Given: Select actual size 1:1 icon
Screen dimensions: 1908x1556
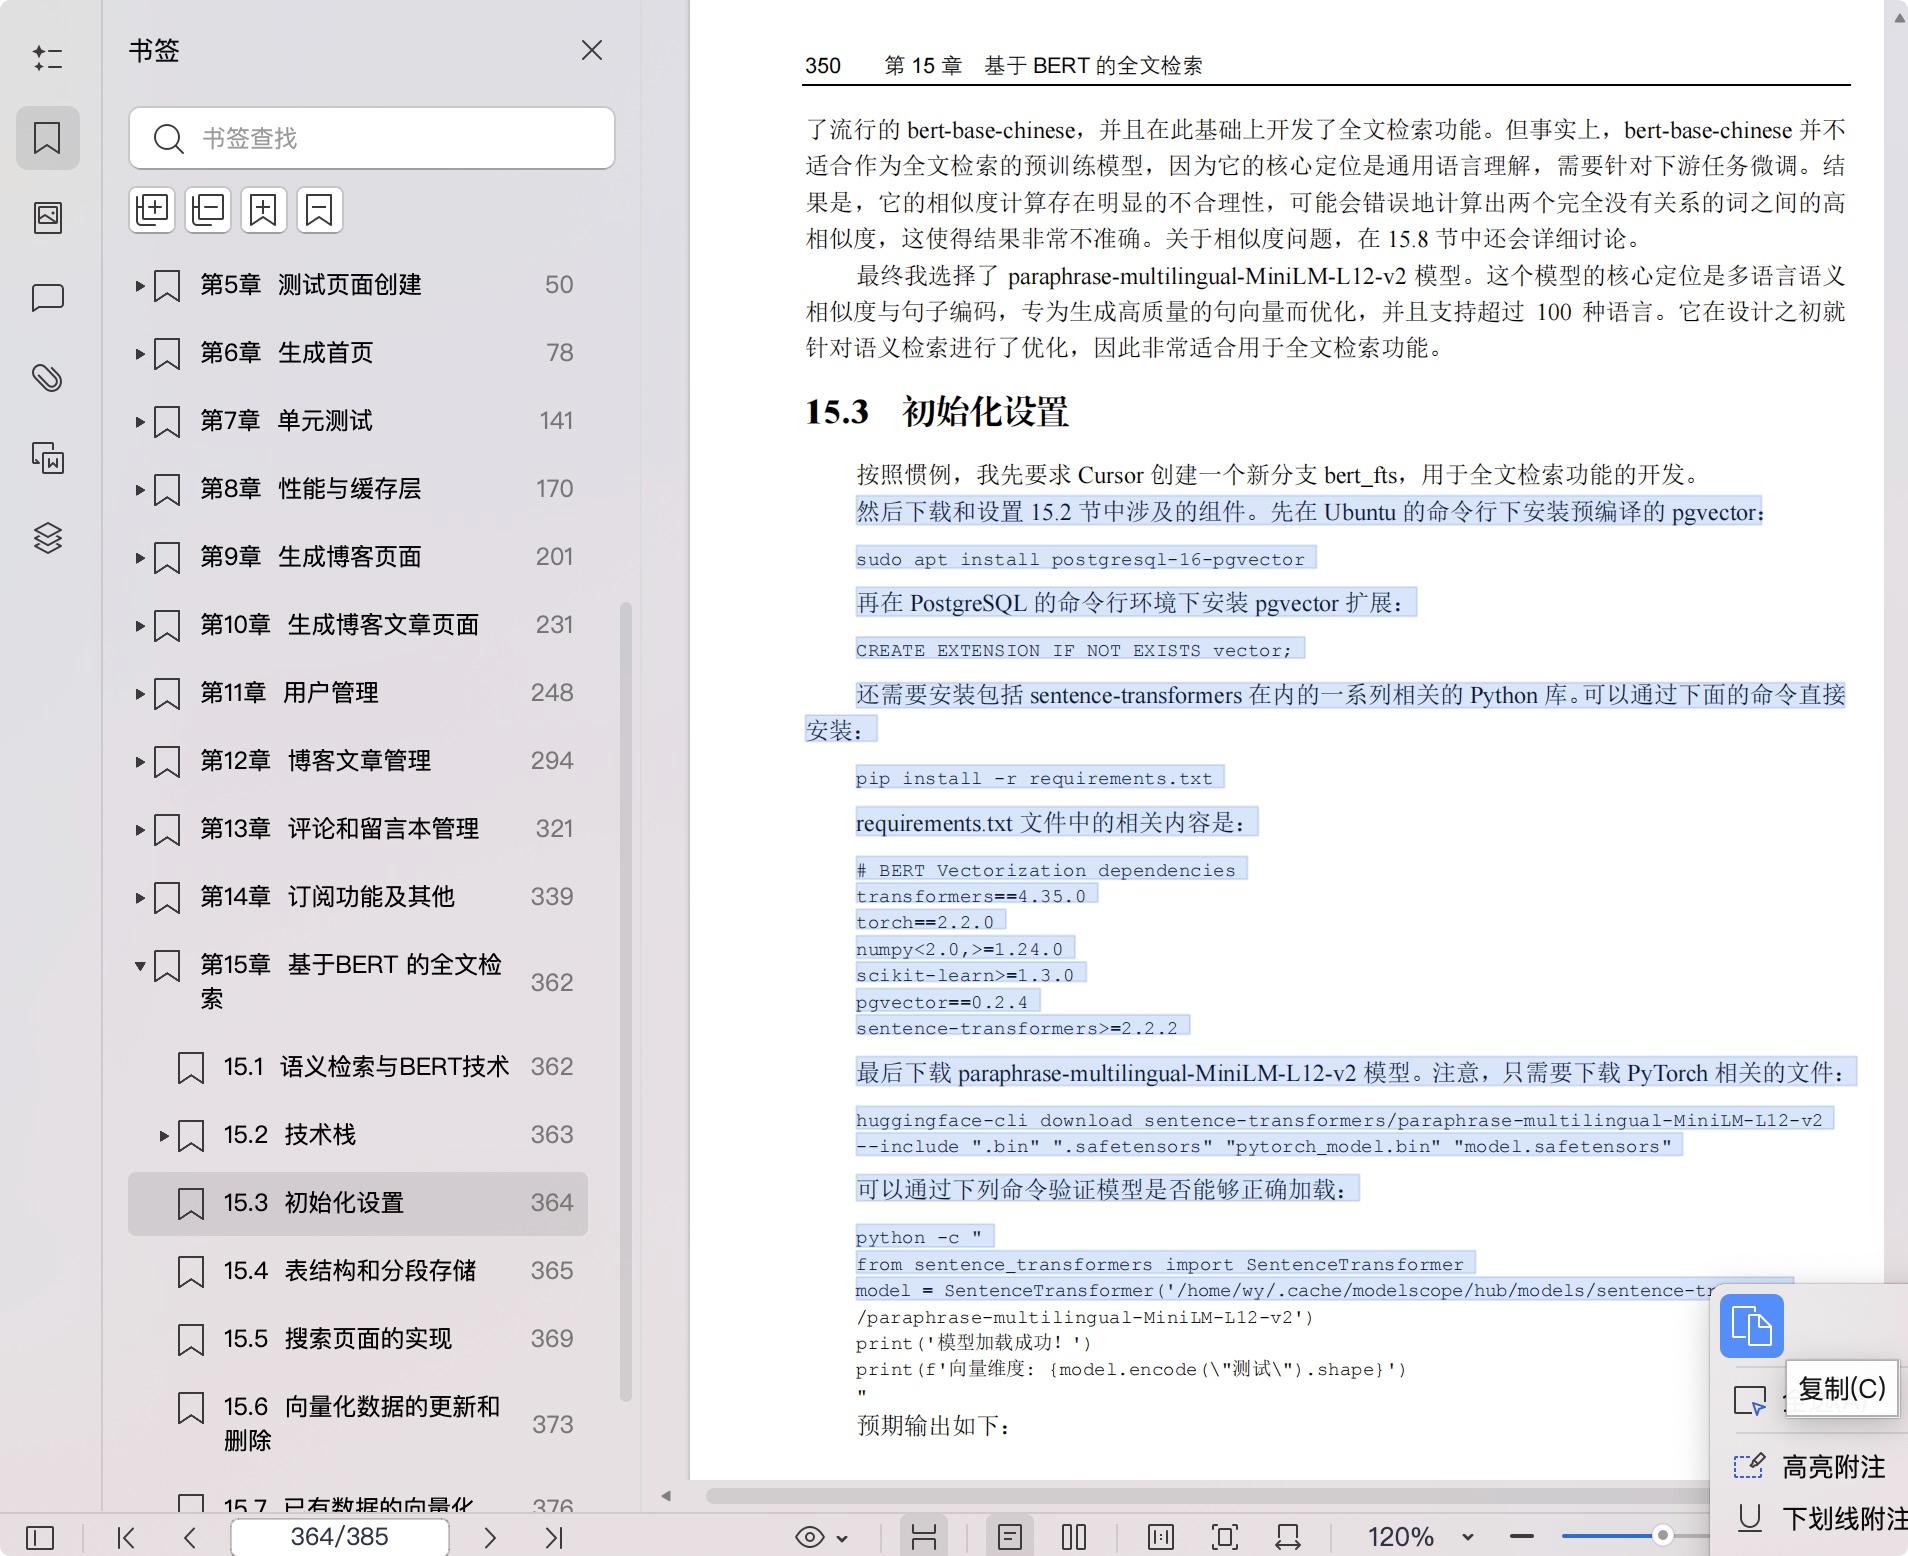Looking at the screenshot, I should click(x=1161, y=1537).
